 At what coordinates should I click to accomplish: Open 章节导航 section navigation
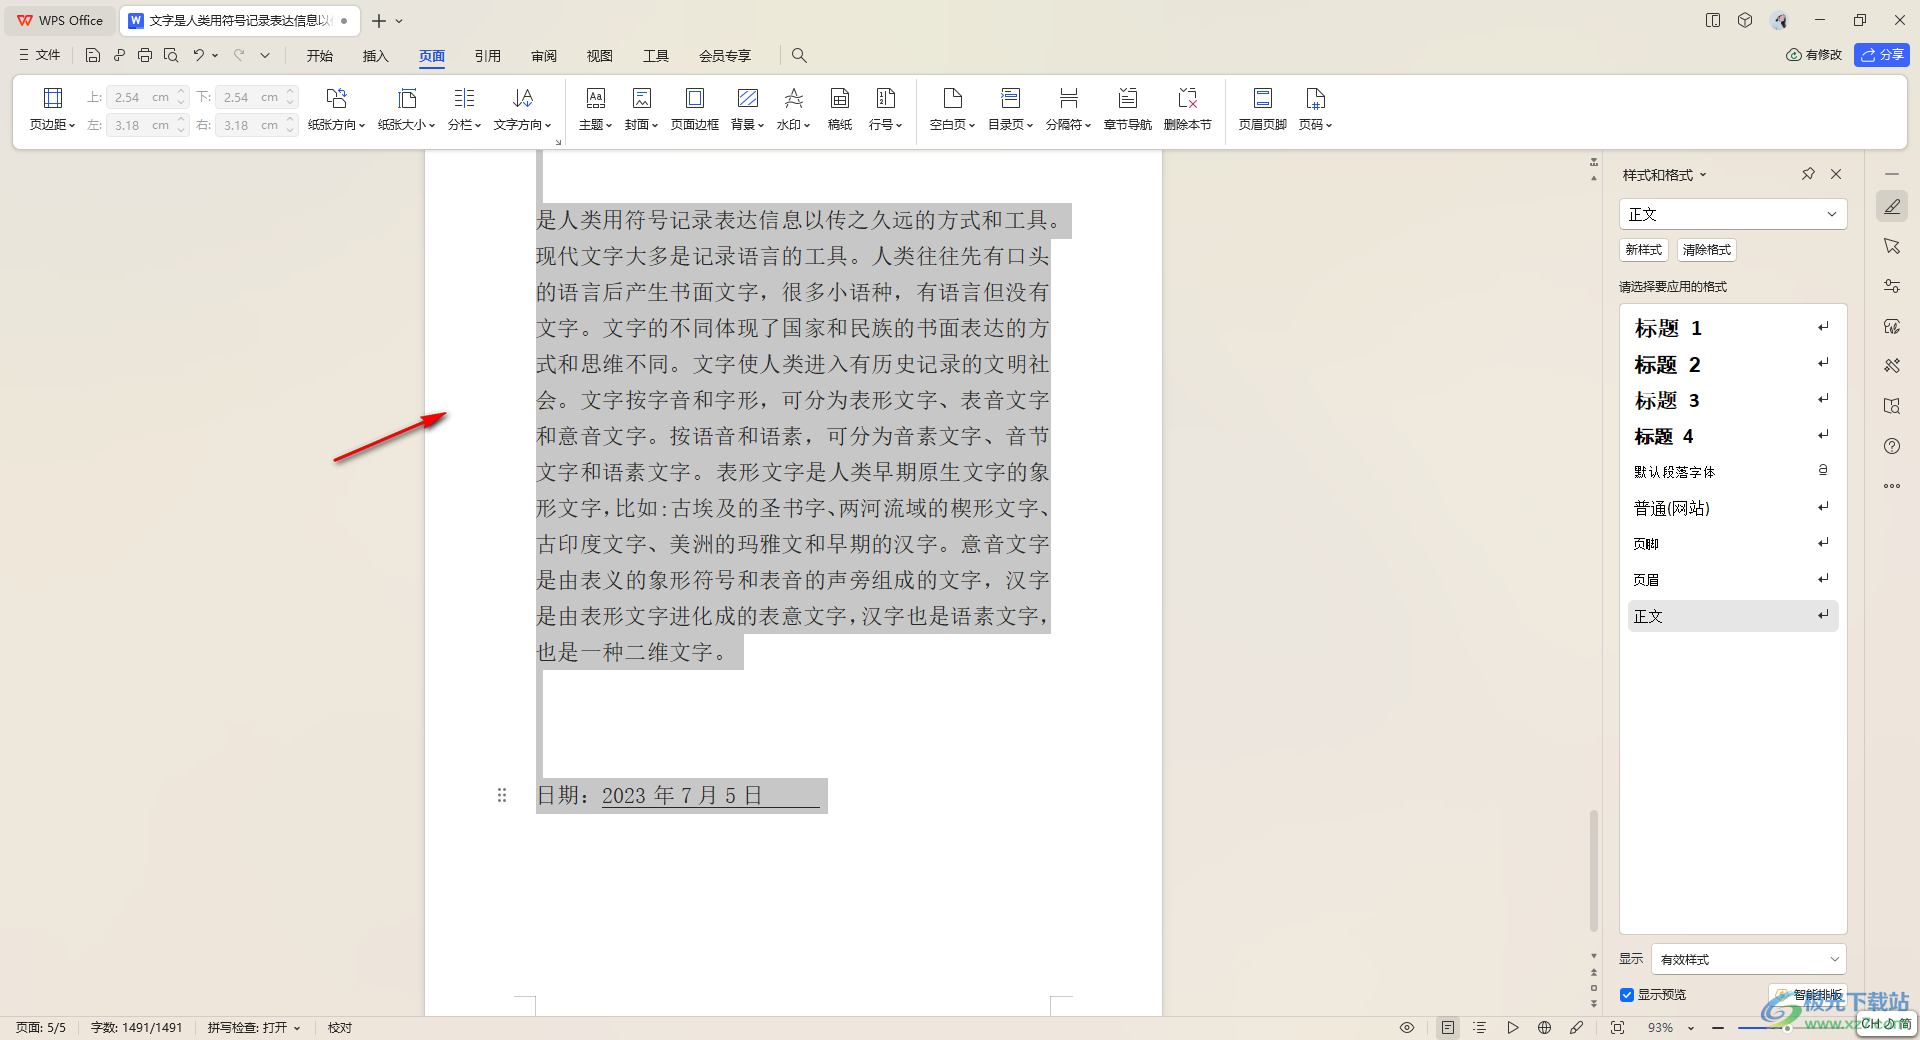[x=1128, y=109]
